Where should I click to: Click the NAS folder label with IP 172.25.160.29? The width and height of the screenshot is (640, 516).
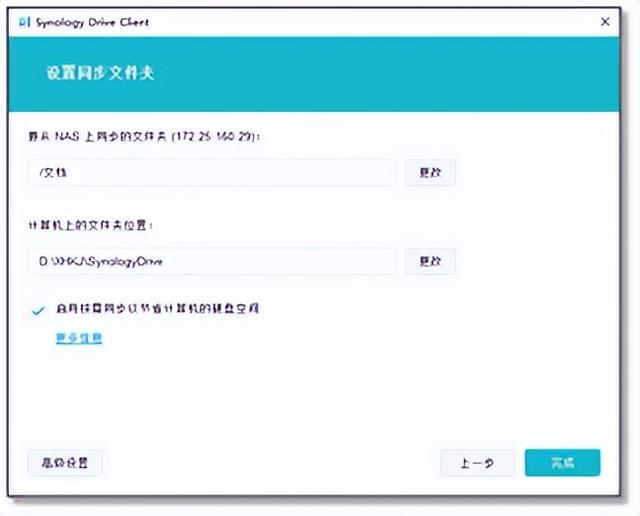click(x=144, y=137)
